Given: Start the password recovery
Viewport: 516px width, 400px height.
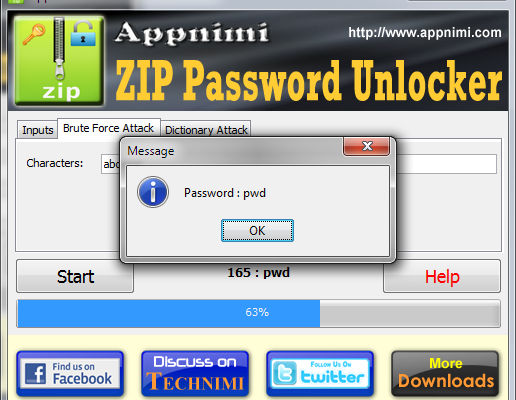Looking at the screenshot, I should click(75, 276).
